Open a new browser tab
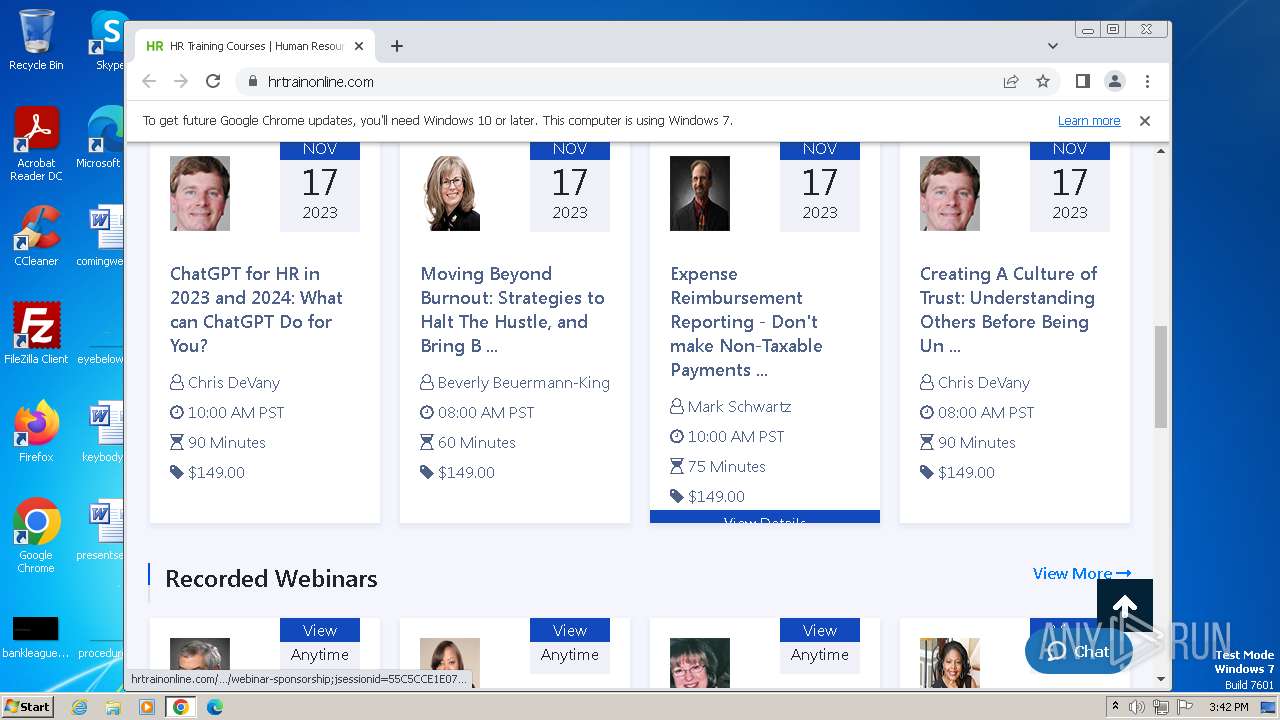This screenshot has height=720, width=1280. (397, 46)
